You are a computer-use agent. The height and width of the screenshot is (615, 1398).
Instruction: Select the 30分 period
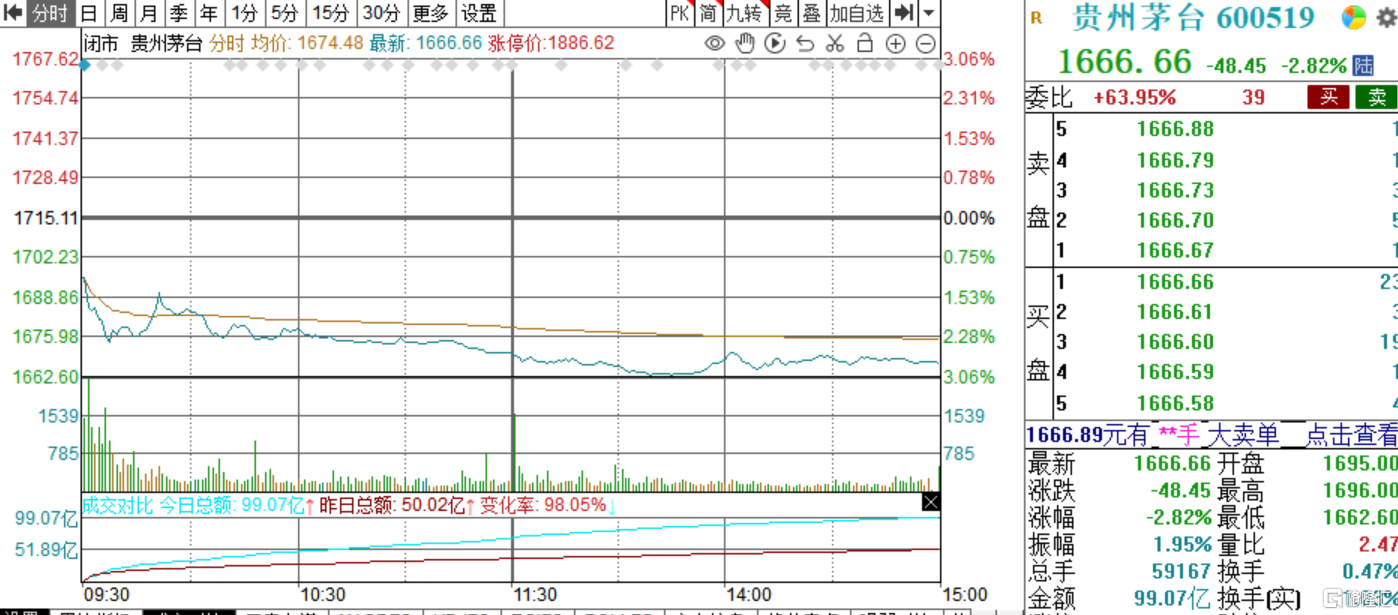click(381, 13)
